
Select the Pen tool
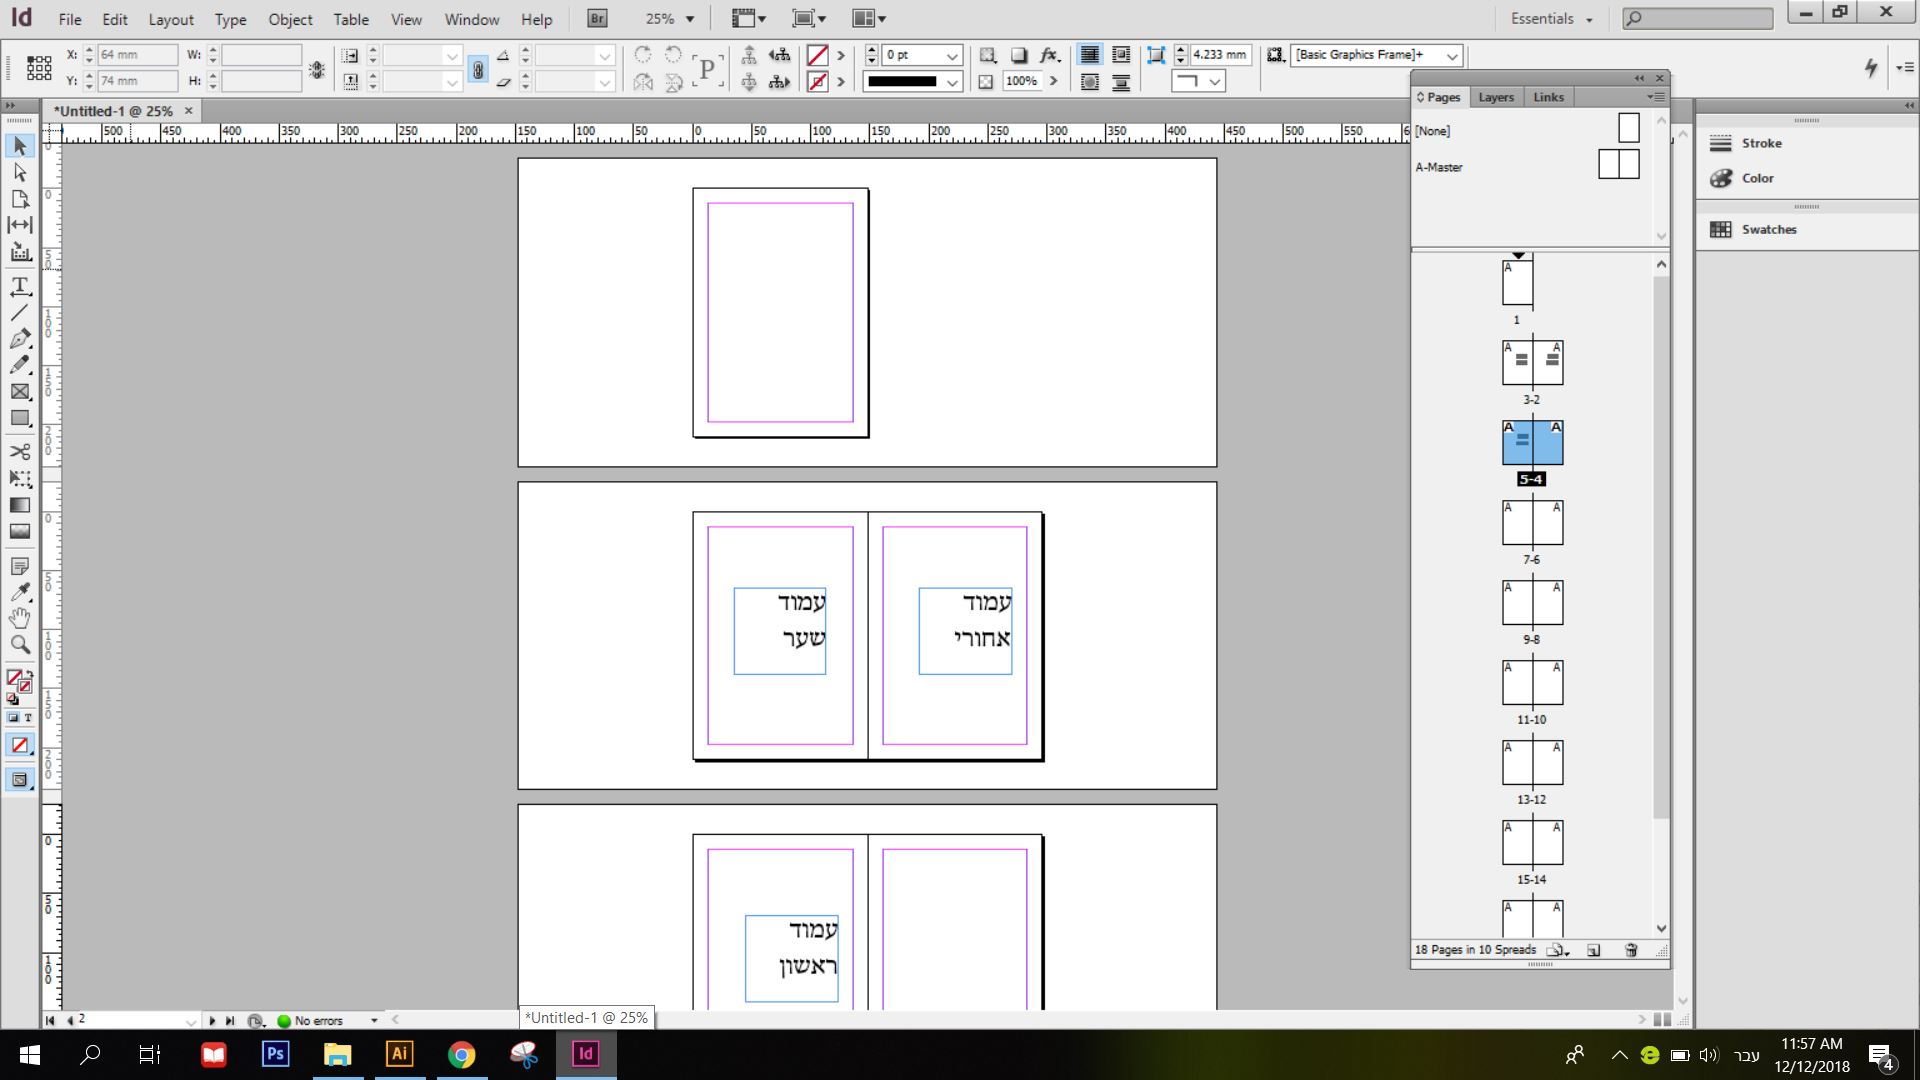(19, 339)
